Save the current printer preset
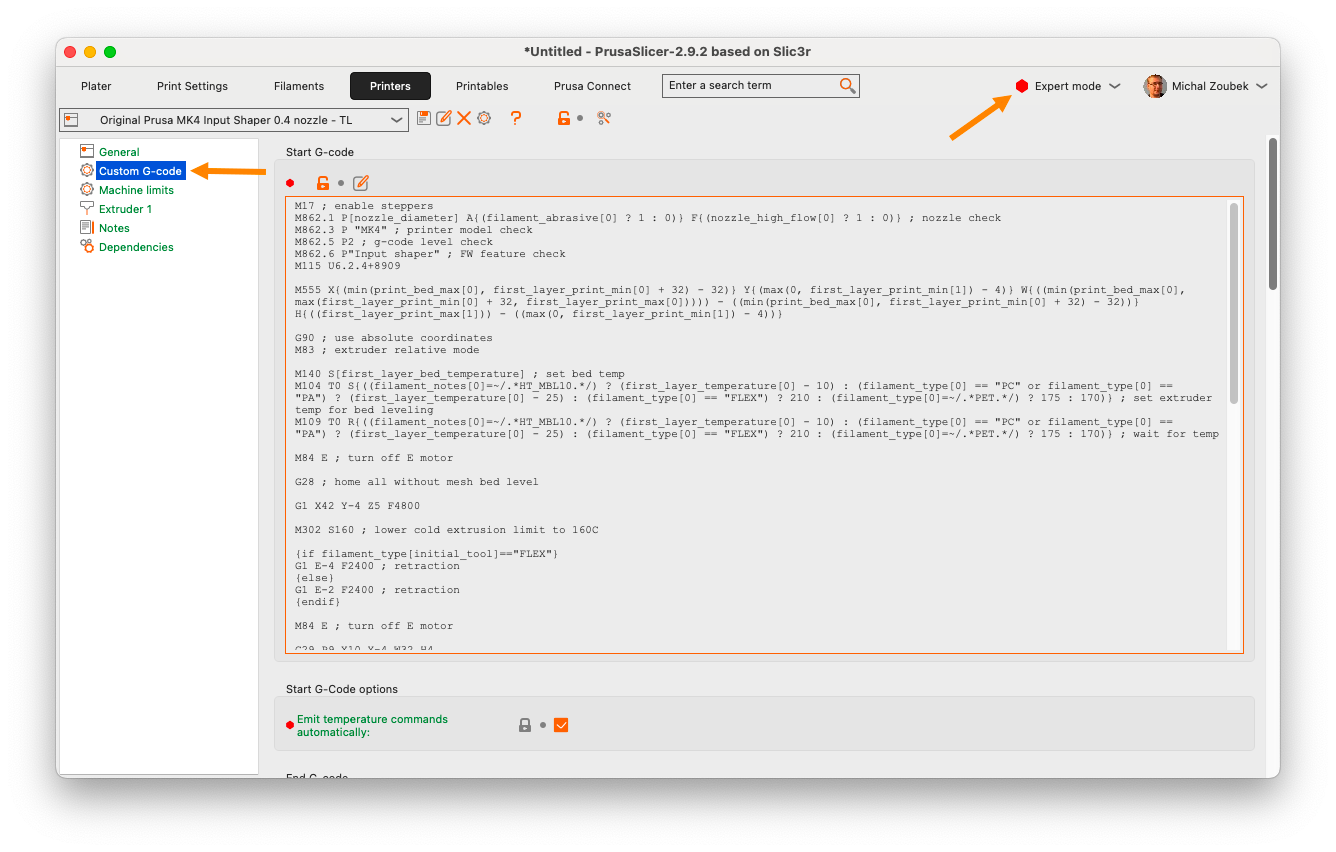1336x852 pixels. click(424, 118)
